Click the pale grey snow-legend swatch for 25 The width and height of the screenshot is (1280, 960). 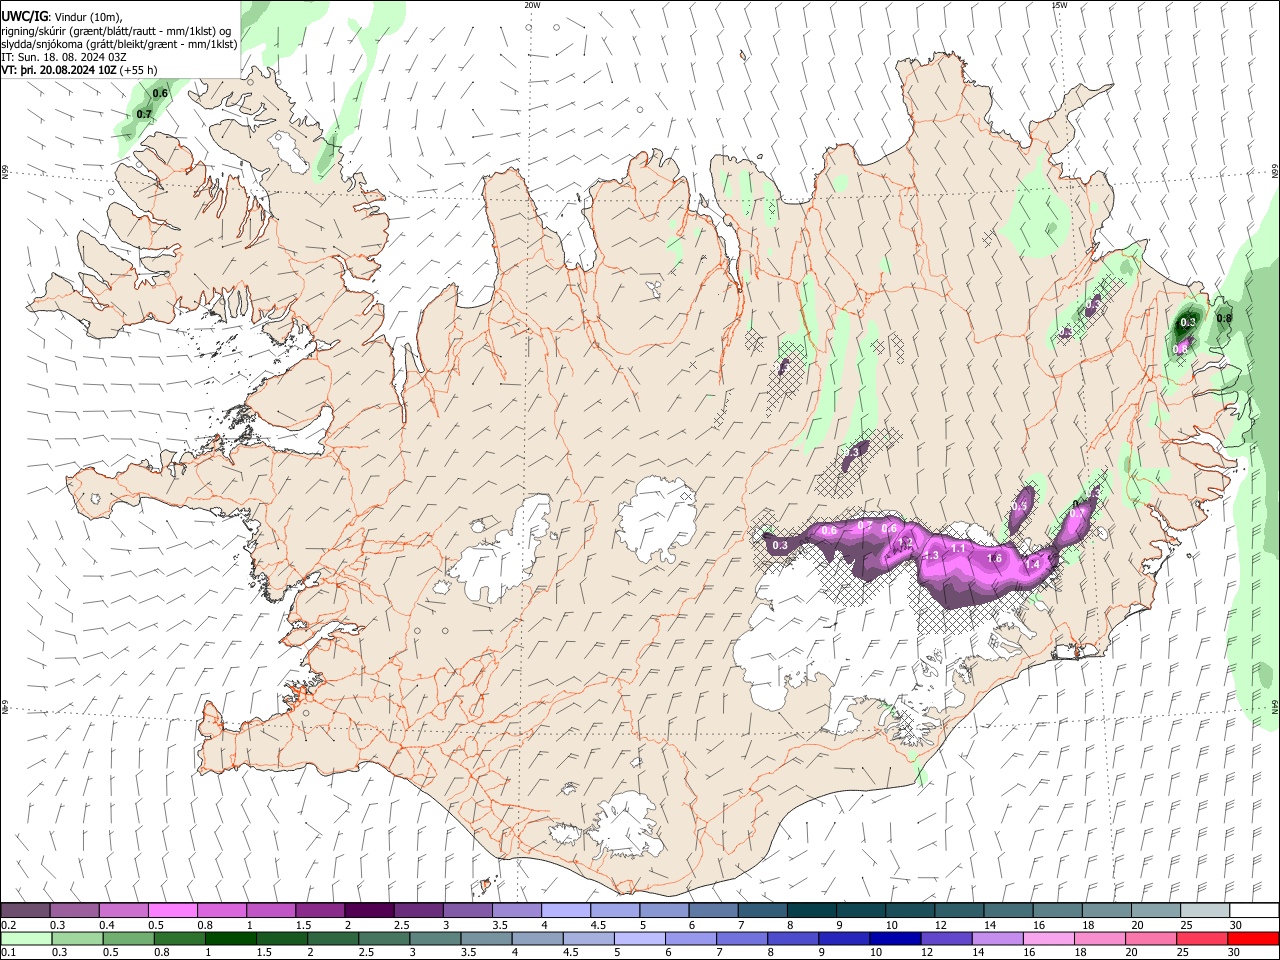1203,910
